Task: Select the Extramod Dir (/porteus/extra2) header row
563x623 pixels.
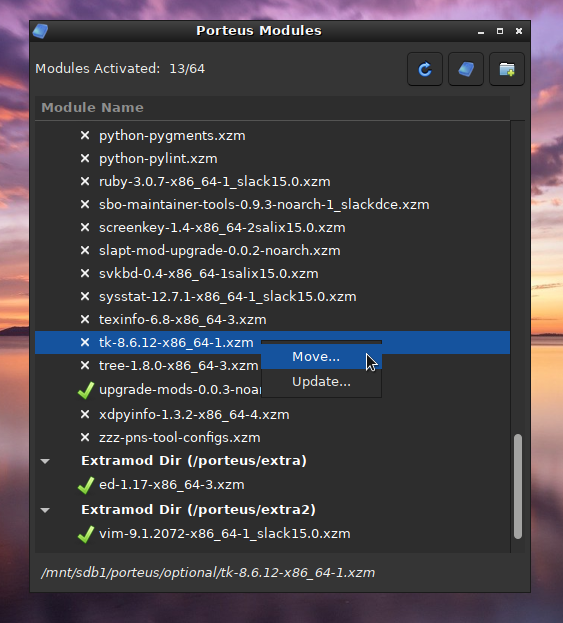Action: [x=272, y=510]
